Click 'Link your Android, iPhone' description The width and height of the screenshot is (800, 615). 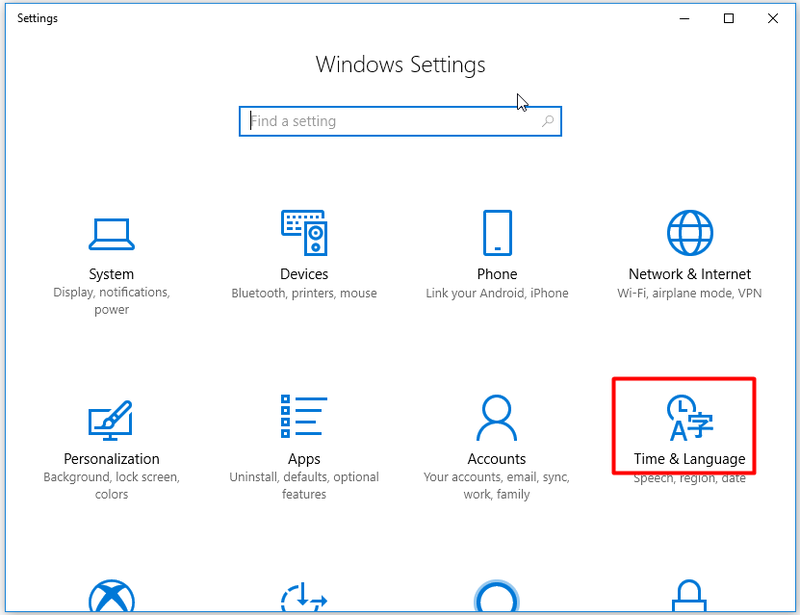497,293
